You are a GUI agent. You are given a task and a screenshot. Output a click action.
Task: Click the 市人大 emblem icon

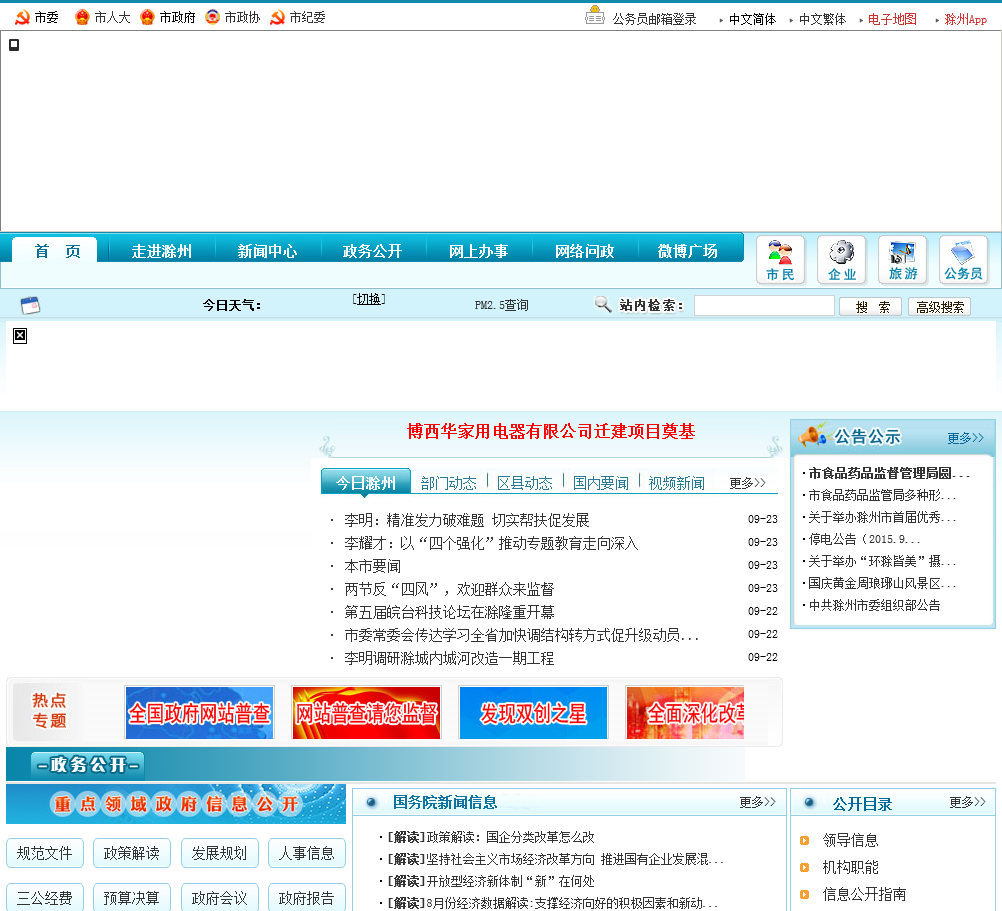(82, 18)
